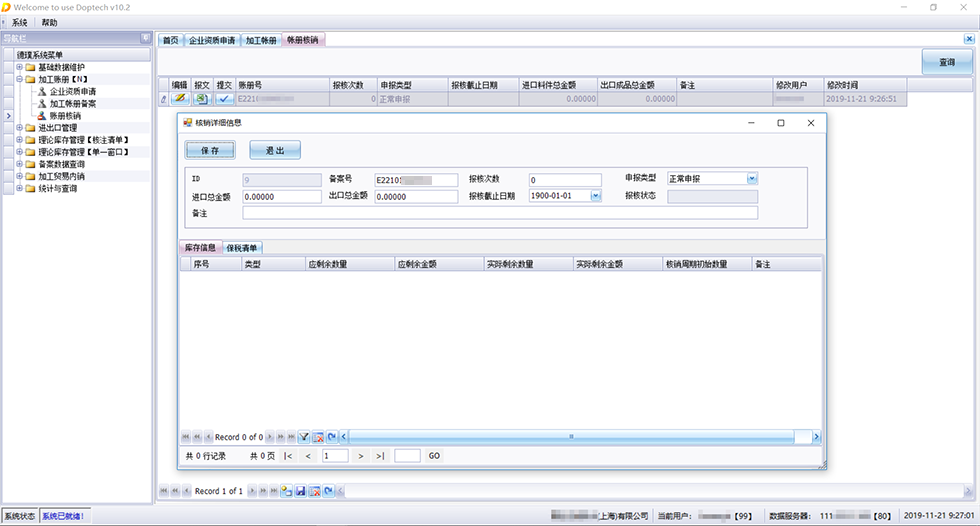Expand 理论库存管理【核注清单】 node

click(19, 140)
